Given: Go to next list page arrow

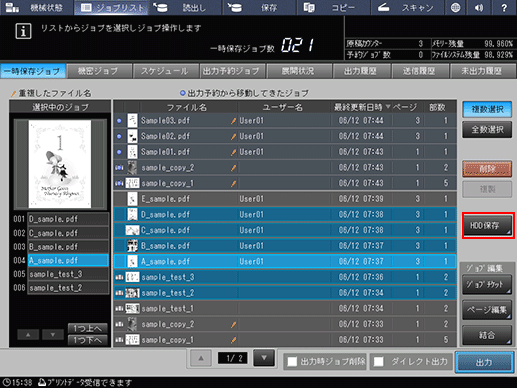Looking at the screenshot, I should [x=264, y=358].
